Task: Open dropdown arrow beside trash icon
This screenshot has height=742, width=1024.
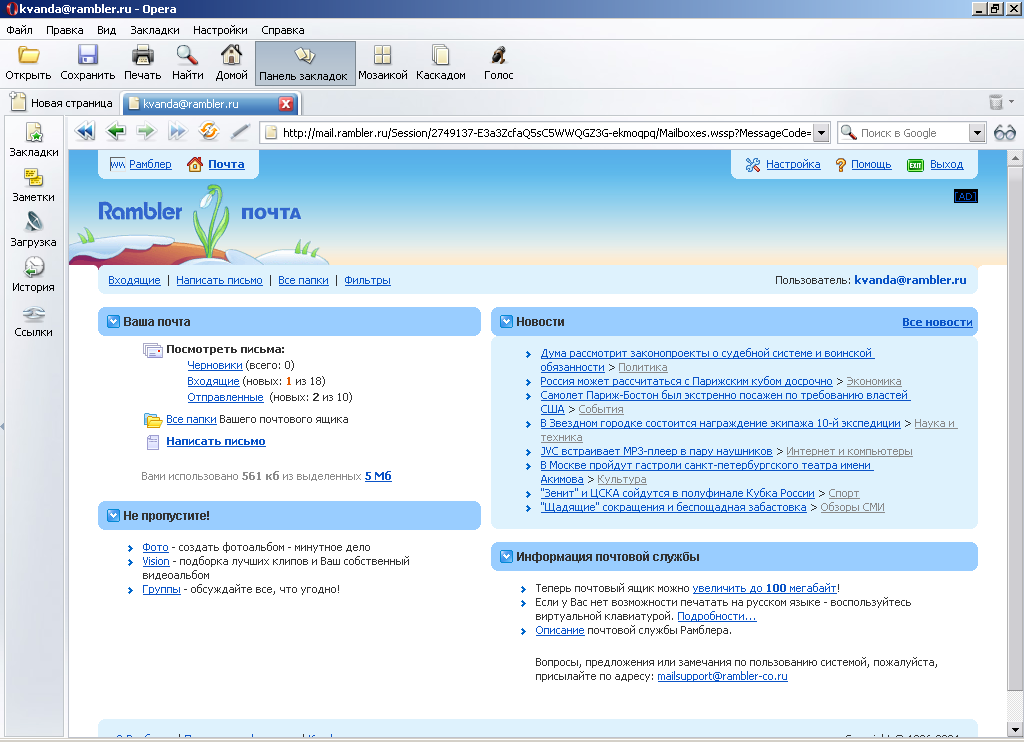Action: pos(1012,101)
